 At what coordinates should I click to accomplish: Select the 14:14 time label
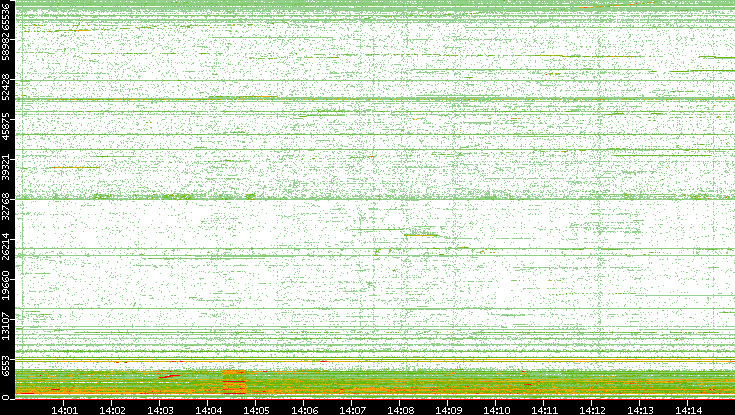pyautogui.click(x=688, y=410)
